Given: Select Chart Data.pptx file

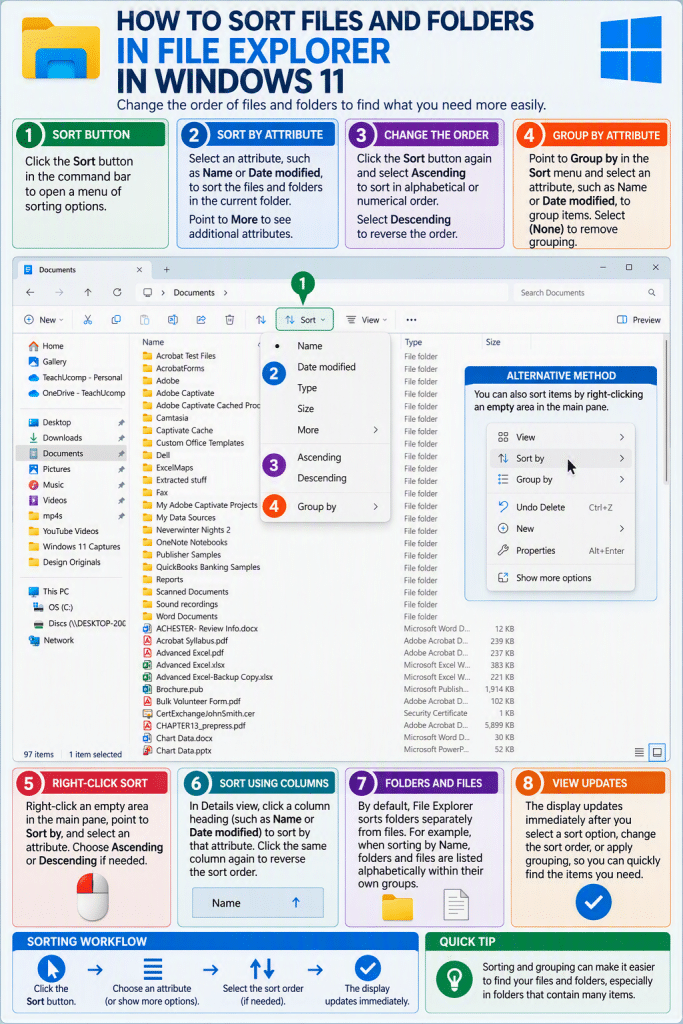Looking at the screenshot, I should (x=177, y=751).
